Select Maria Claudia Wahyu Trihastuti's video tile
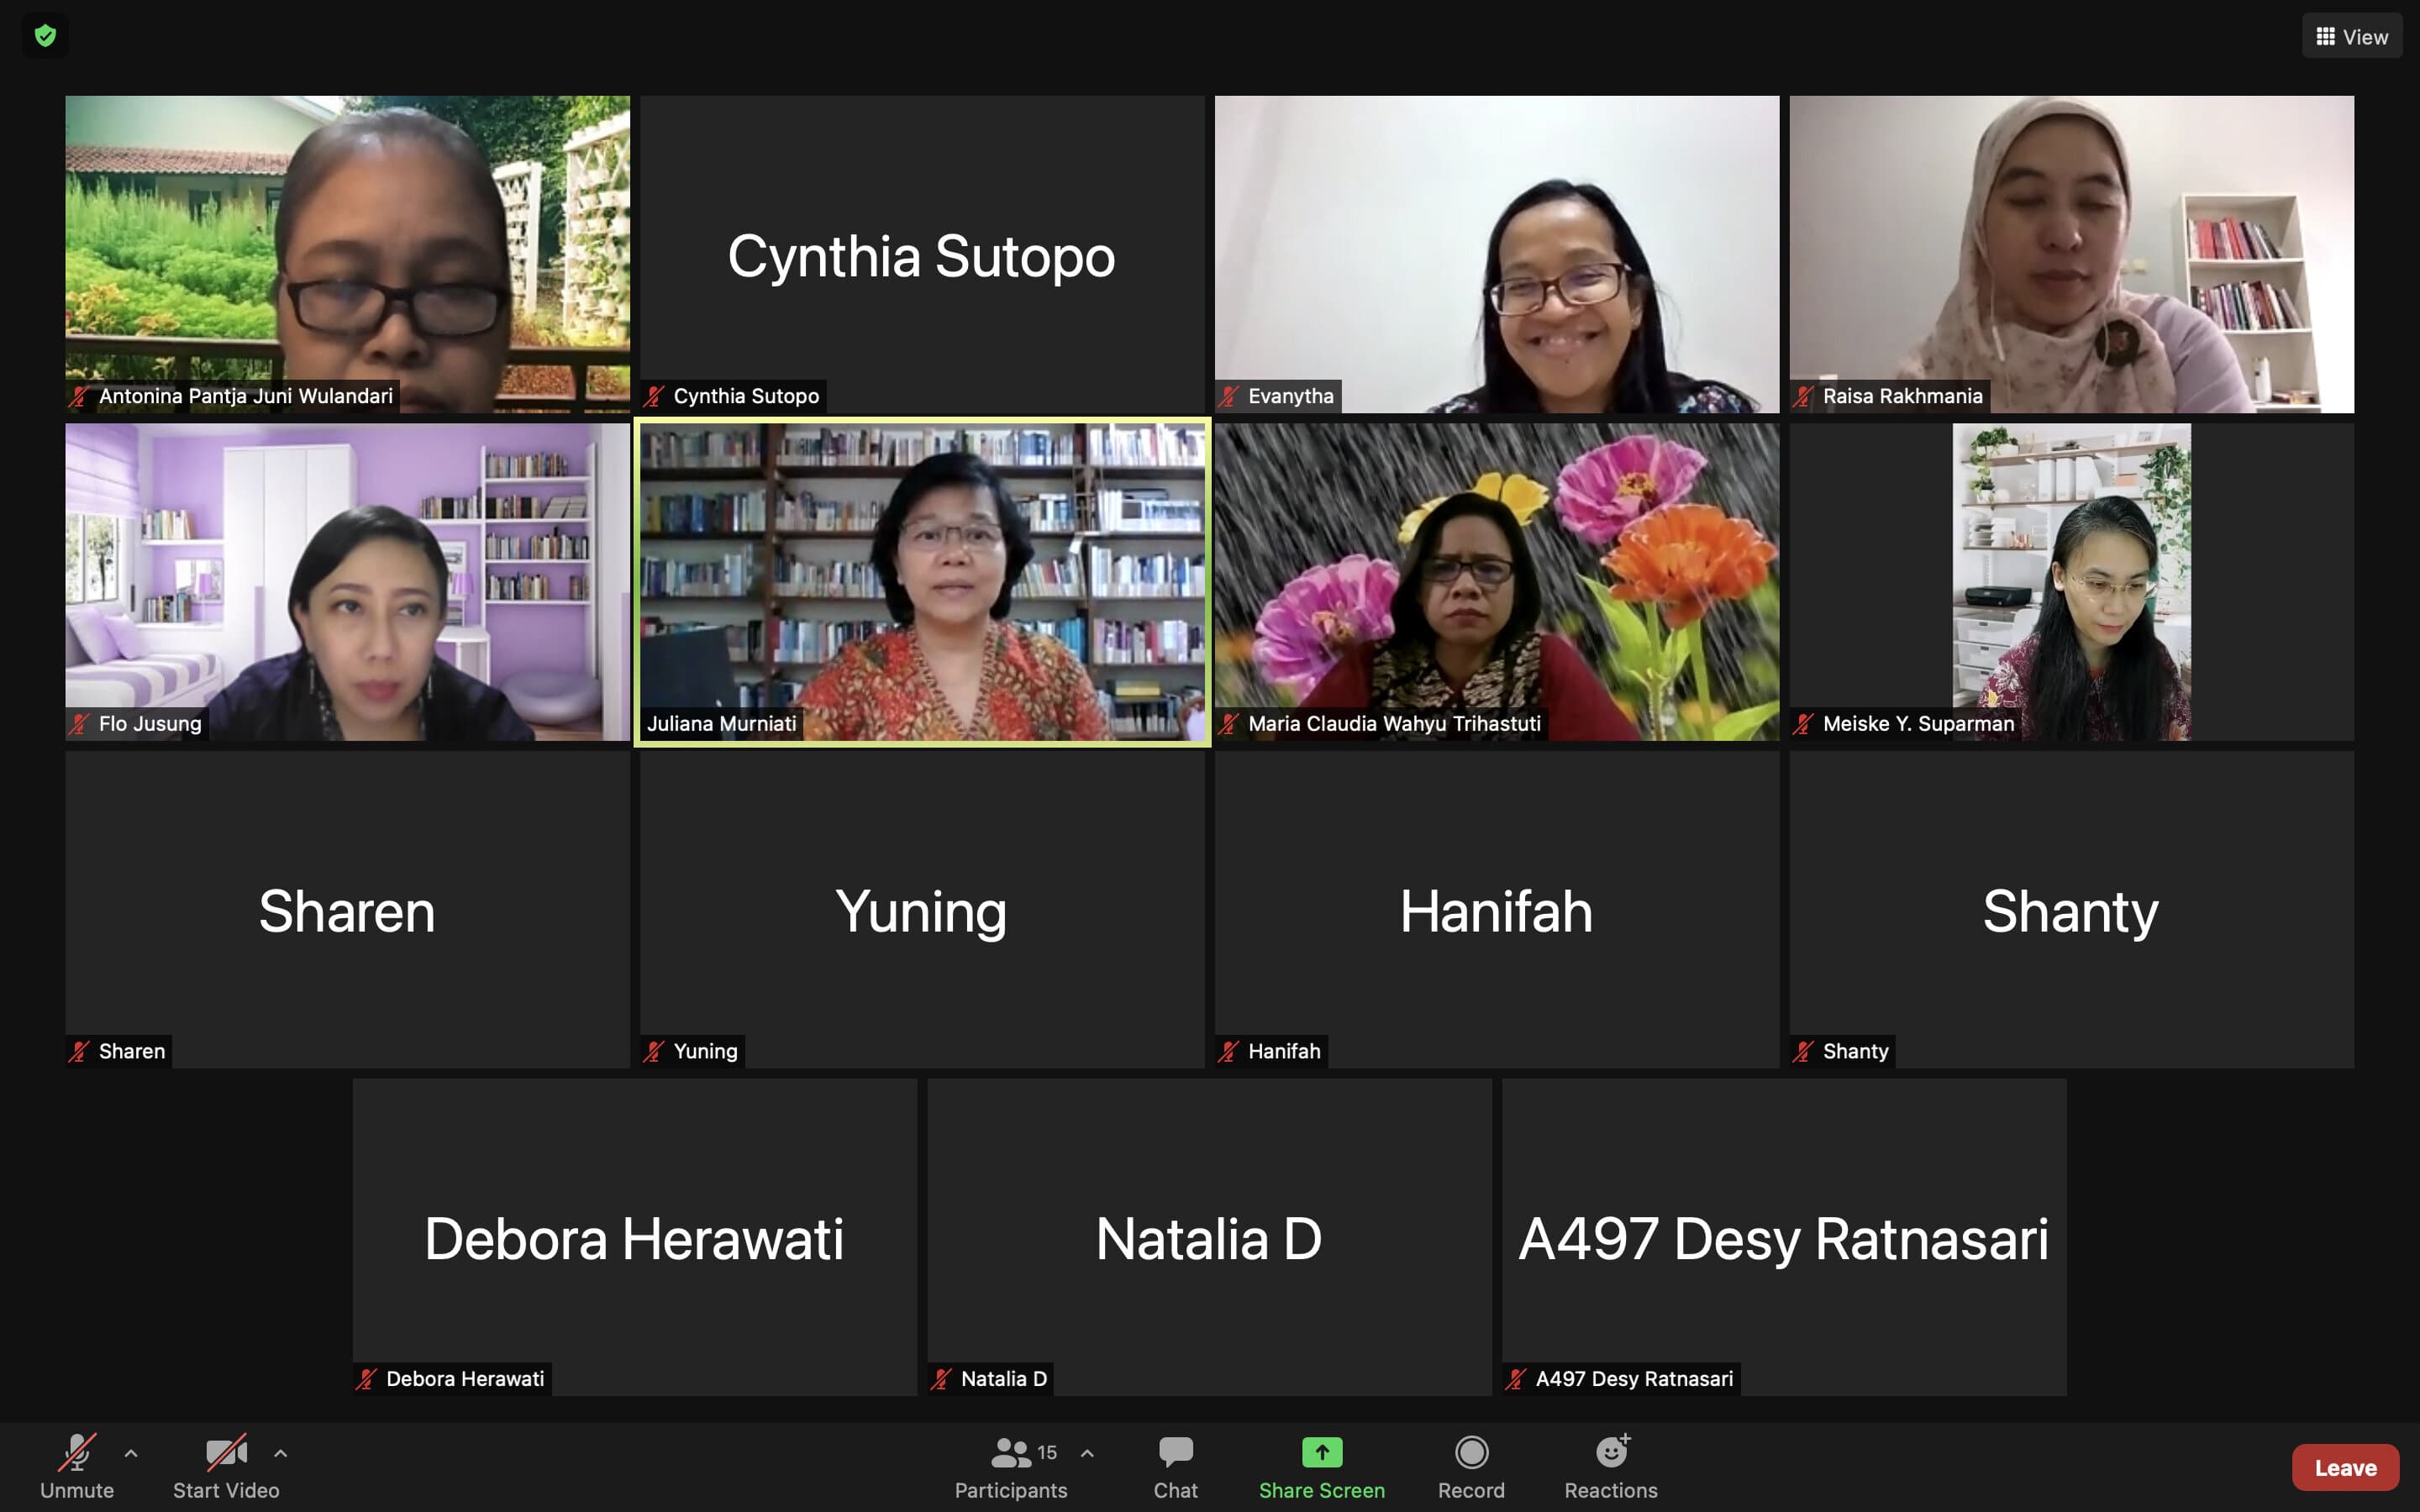The image size is (2420, 1512). 1497,582
